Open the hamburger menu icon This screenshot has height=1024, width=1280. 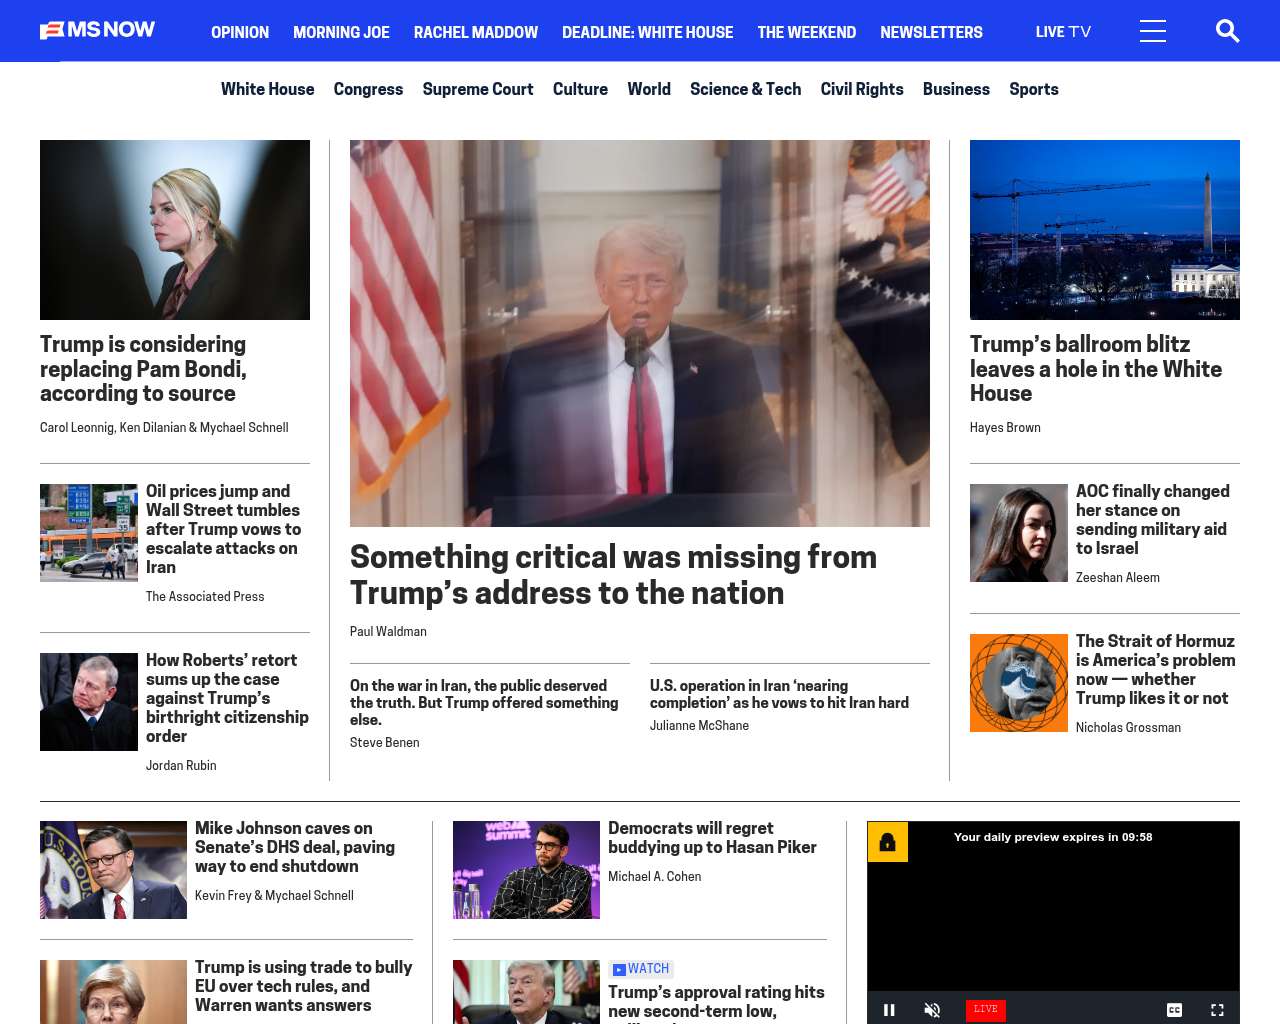(x=1153, y=31)
